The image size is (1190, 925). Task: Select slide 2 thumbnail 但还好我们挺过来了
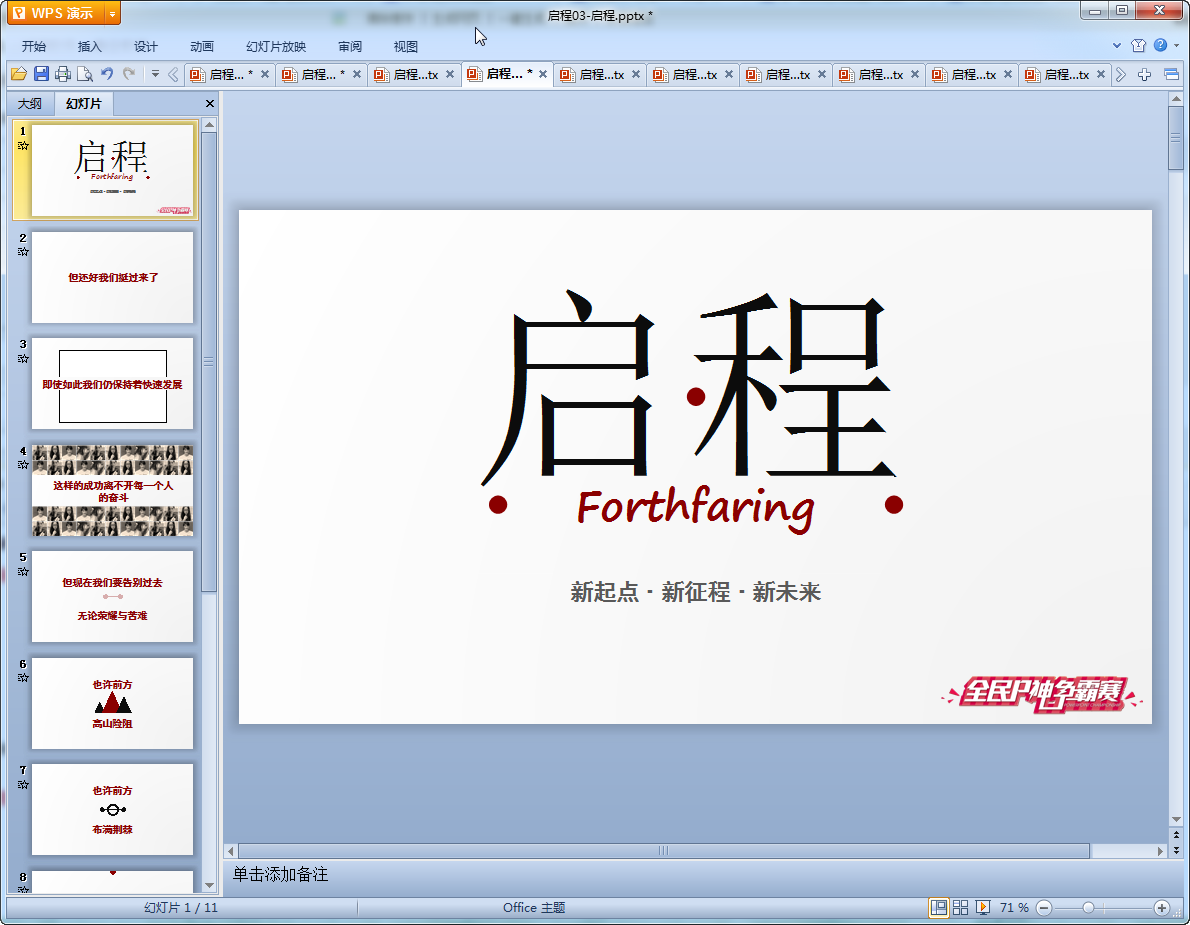pyautogui.click(x=112, y=277)
